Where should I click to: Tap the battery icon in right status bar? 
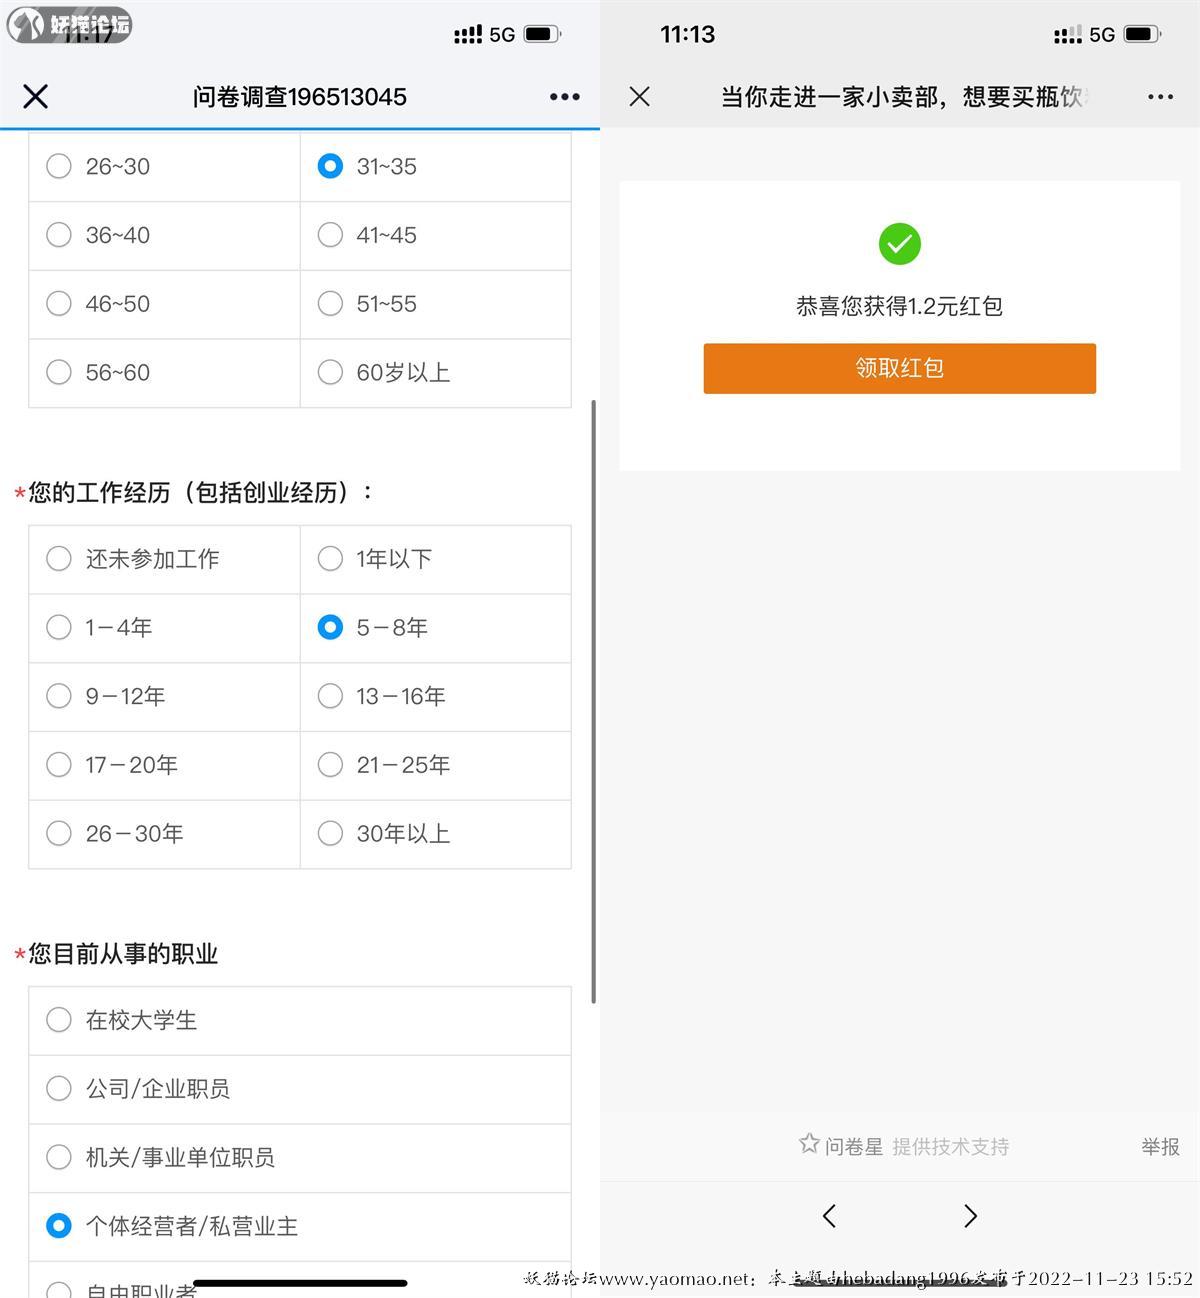(x=1142, y=34)
